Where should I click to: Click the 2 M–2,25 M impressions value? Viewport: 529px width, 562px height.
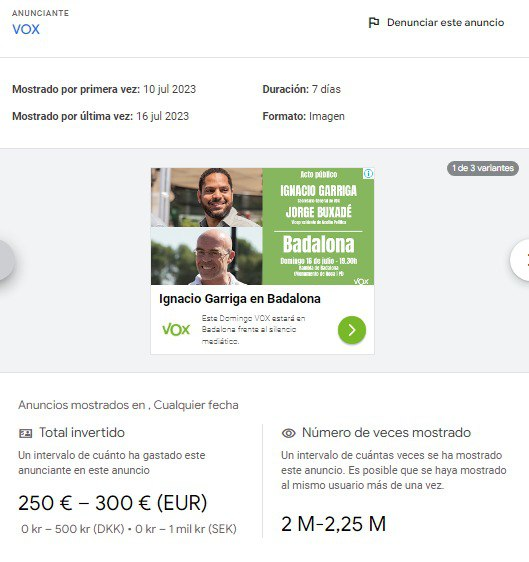(334, 524)
